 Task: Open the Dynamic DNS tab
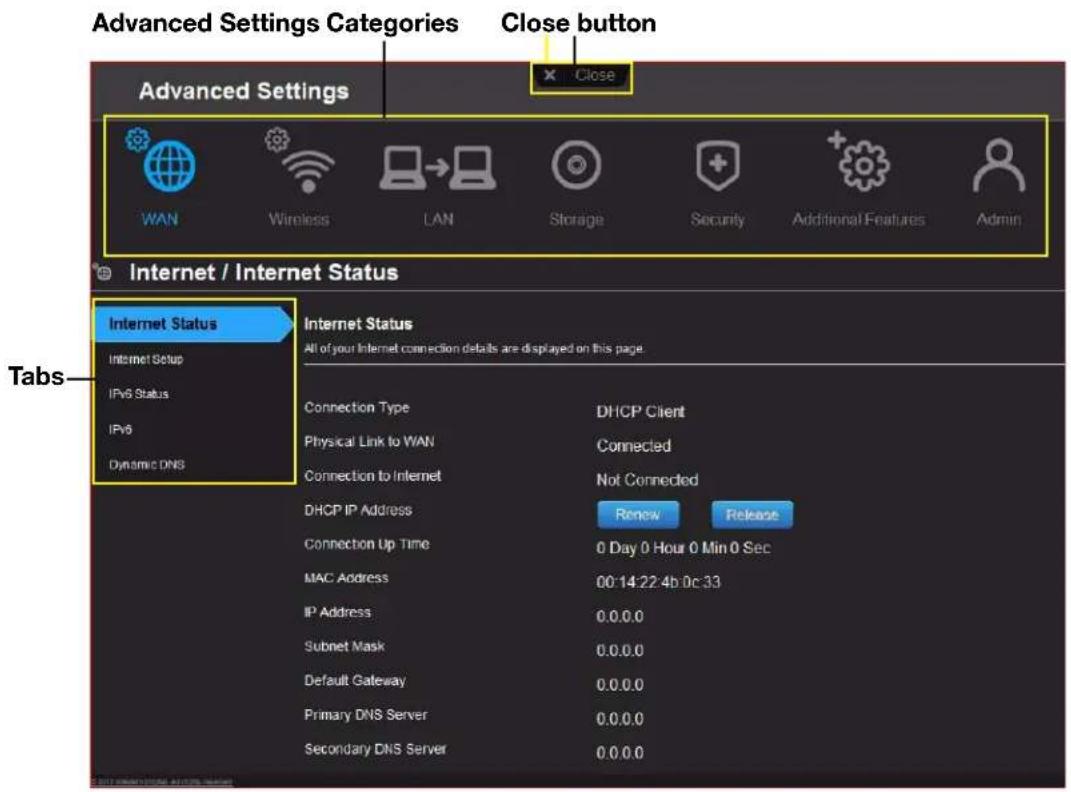pos(146,465)
